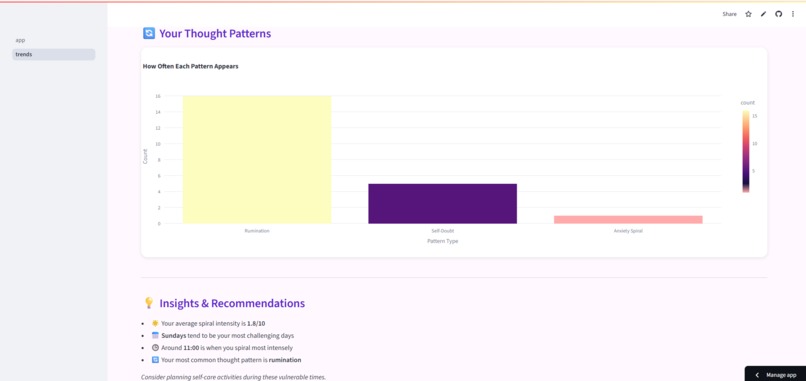Click the Around 11:00 spiral line
The image size is (806, 381).
(227, 348)
